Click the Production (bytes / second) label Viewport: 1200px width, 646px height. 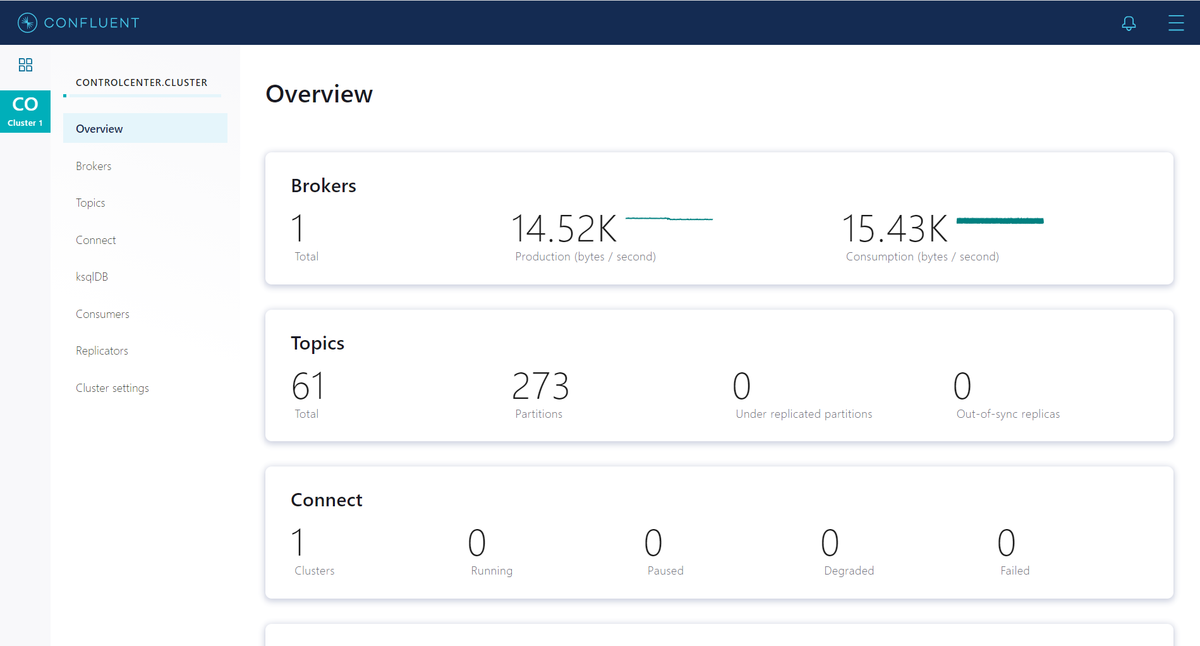coord(585,257)
